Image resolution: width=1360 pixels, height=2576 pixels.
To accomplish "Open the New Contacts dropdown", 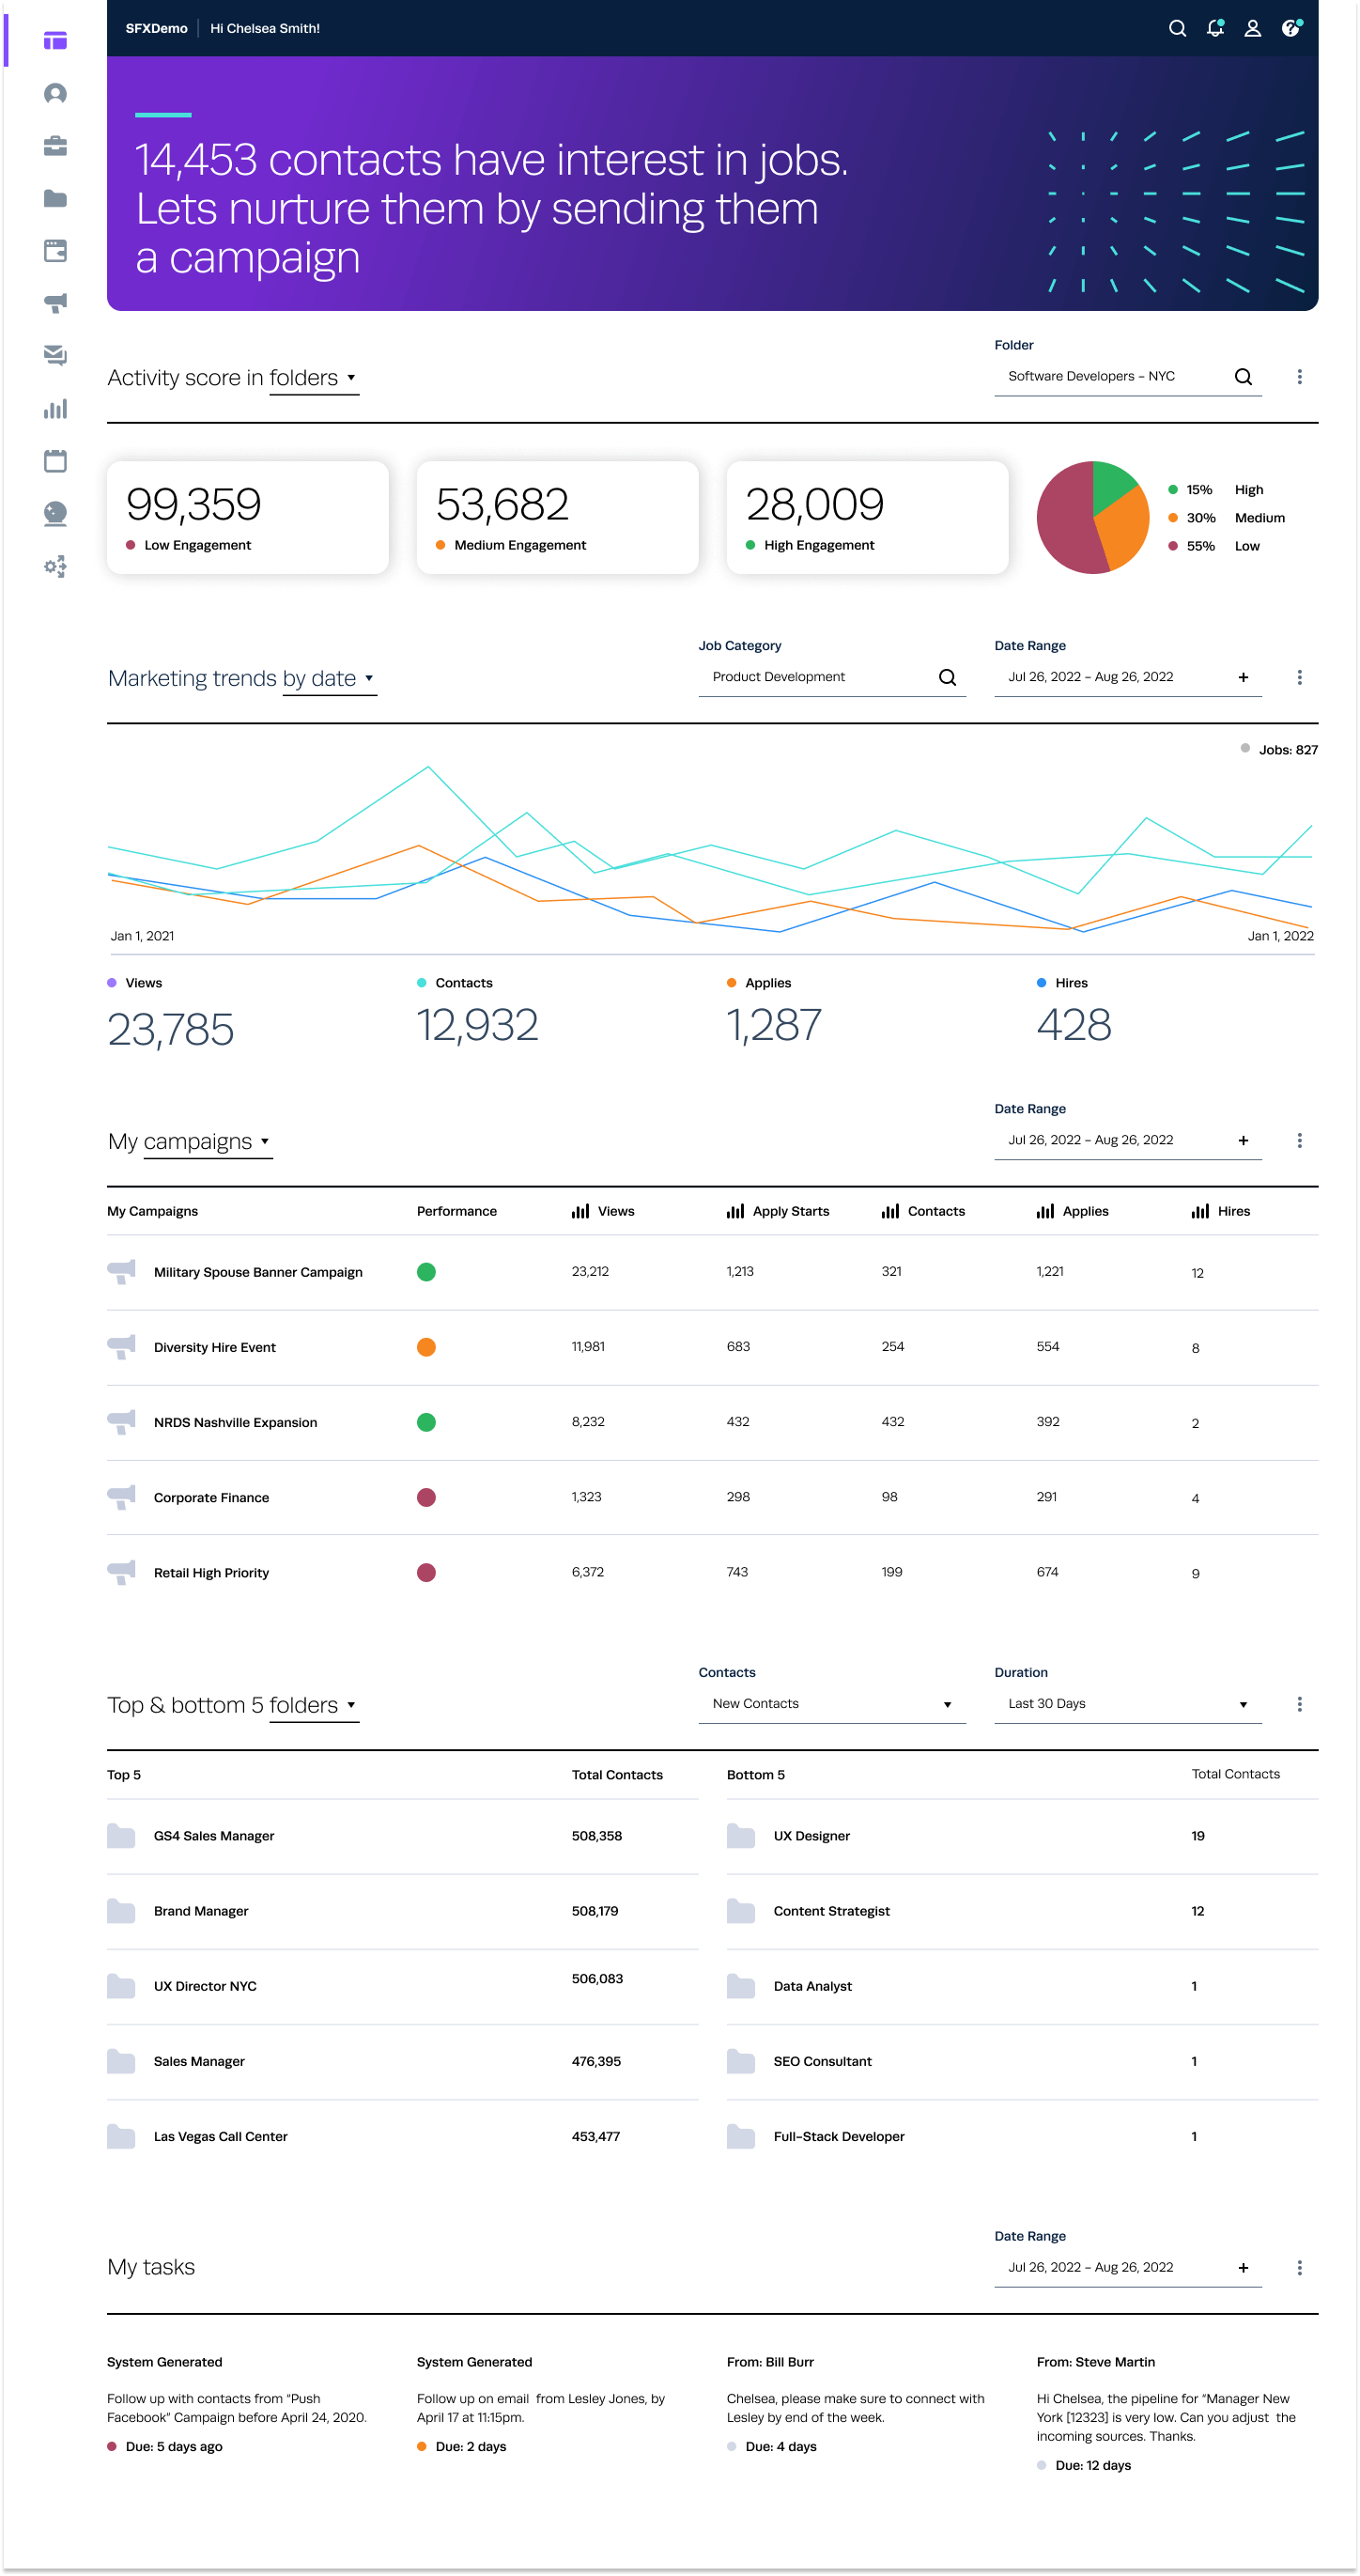I will pyautogui.click(x=831, y=1704).
